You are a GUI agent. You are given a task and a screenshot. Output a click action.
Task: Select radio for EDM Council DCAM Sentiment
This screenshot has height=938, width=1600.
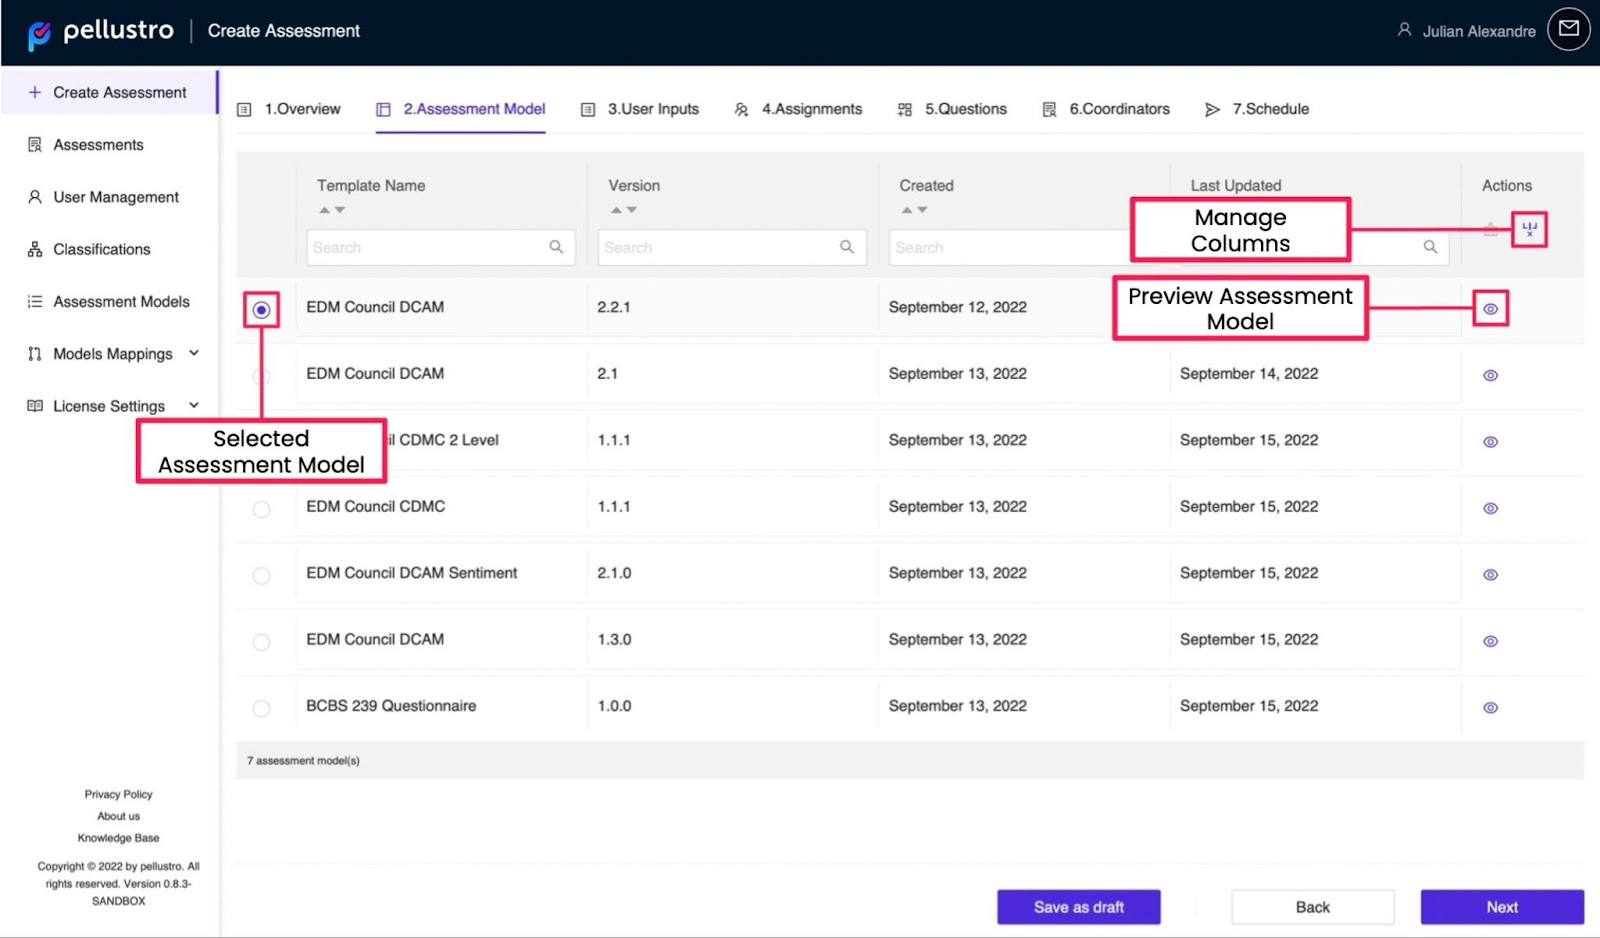261,576
